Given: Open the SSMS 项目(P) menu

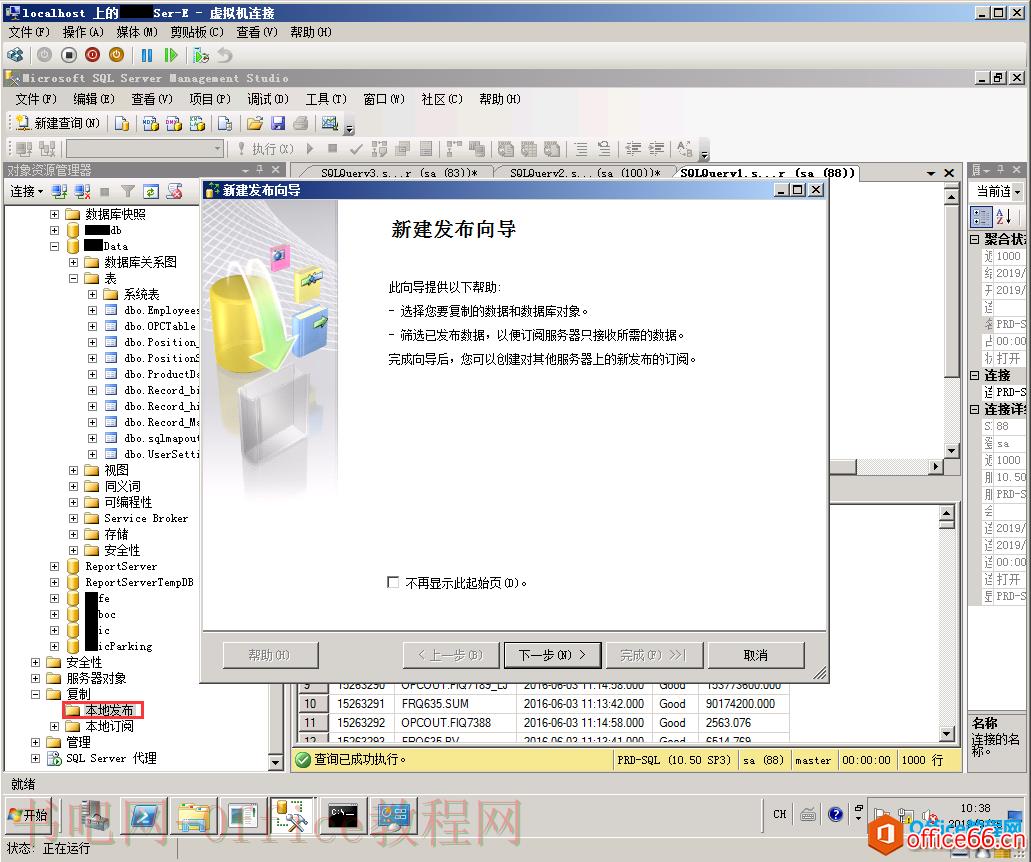Looking at the screenshot, I should pos(210,99).
